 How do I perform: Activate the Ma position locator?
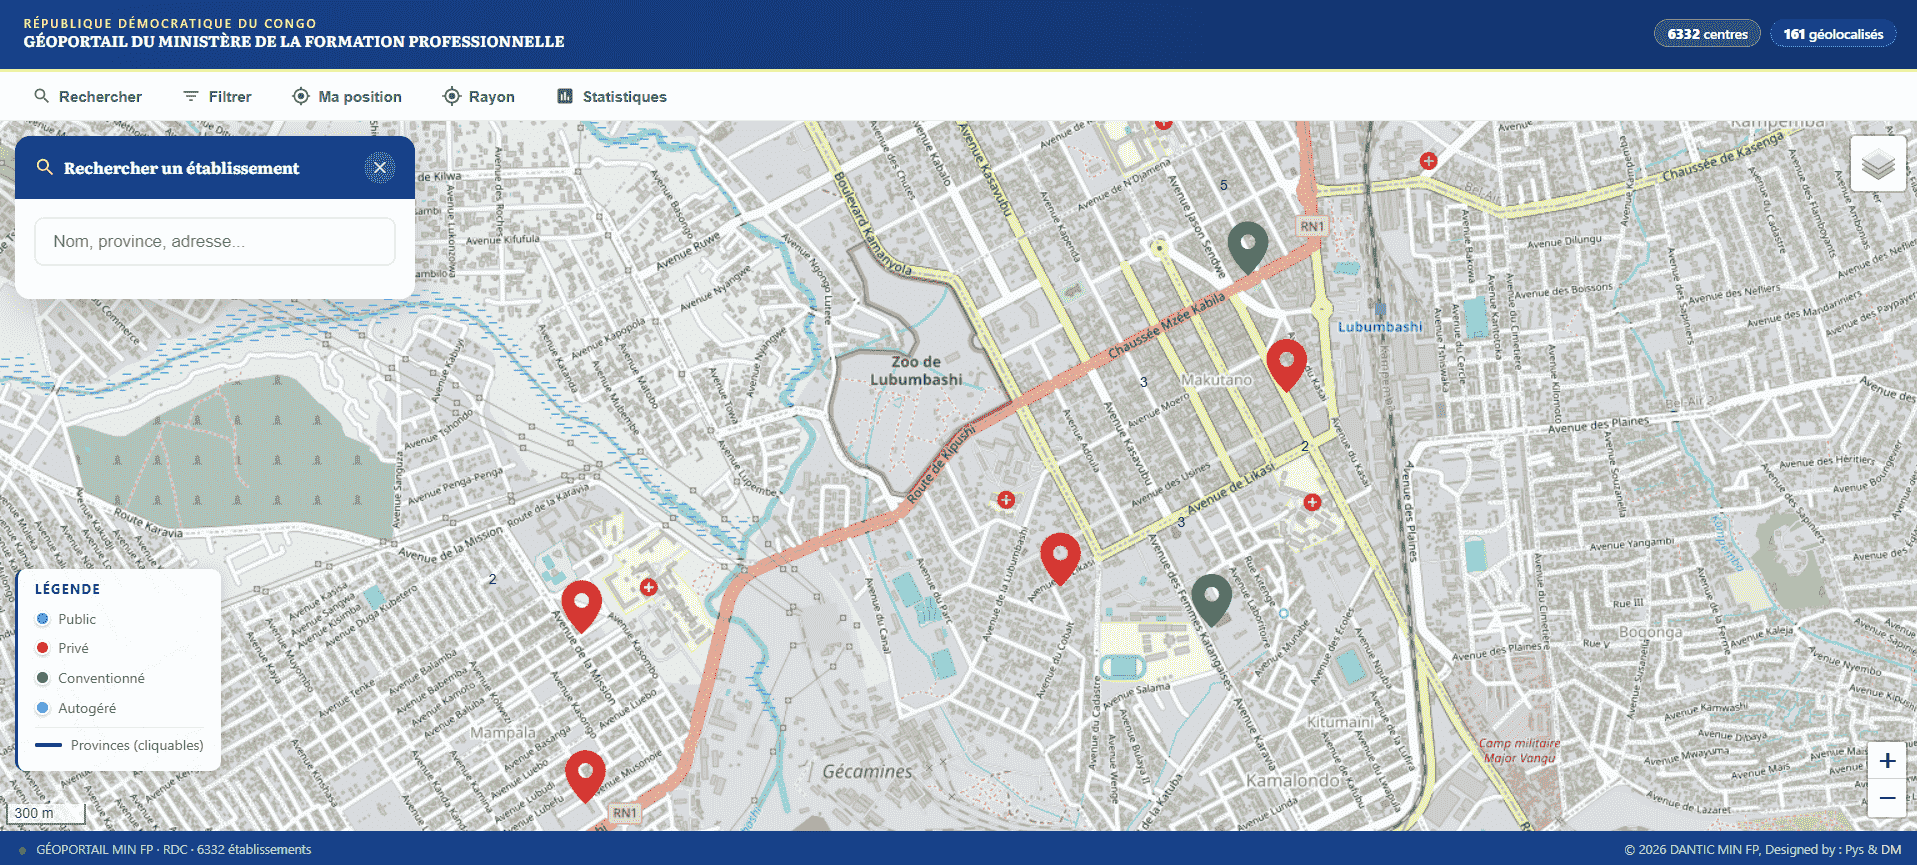pos(347,97)
